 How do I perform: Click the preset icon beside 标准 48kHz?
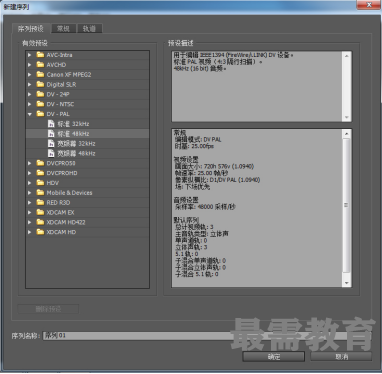[x=51, y=134]
